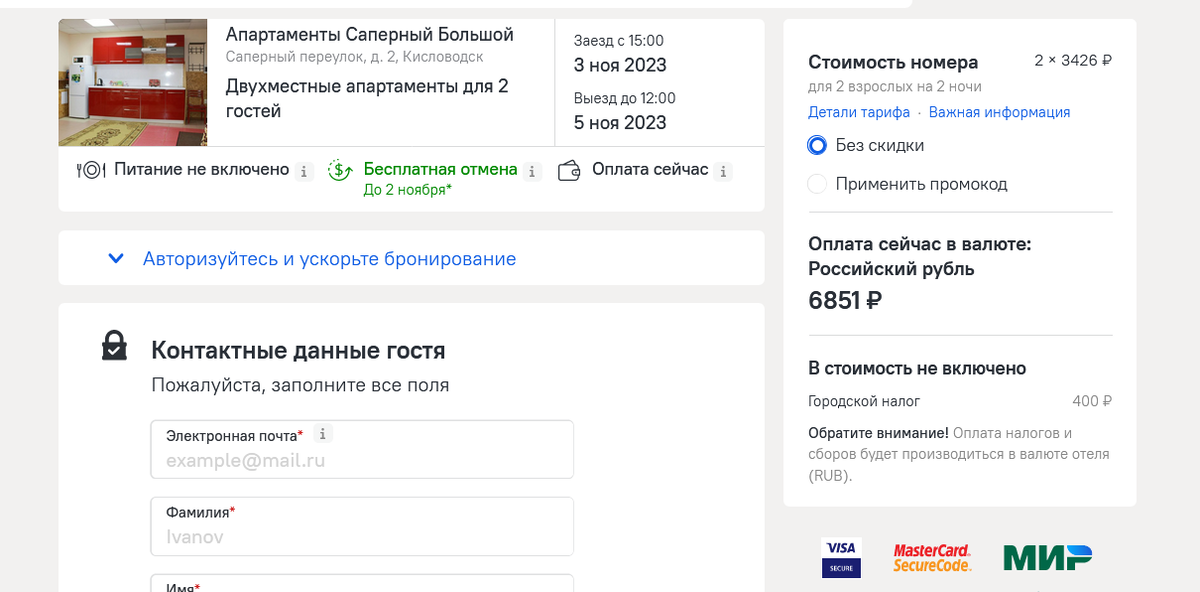Click the apartment kitchen photo thumbnail
This screenshot has width=1200, height=592.
click(131, 82)
